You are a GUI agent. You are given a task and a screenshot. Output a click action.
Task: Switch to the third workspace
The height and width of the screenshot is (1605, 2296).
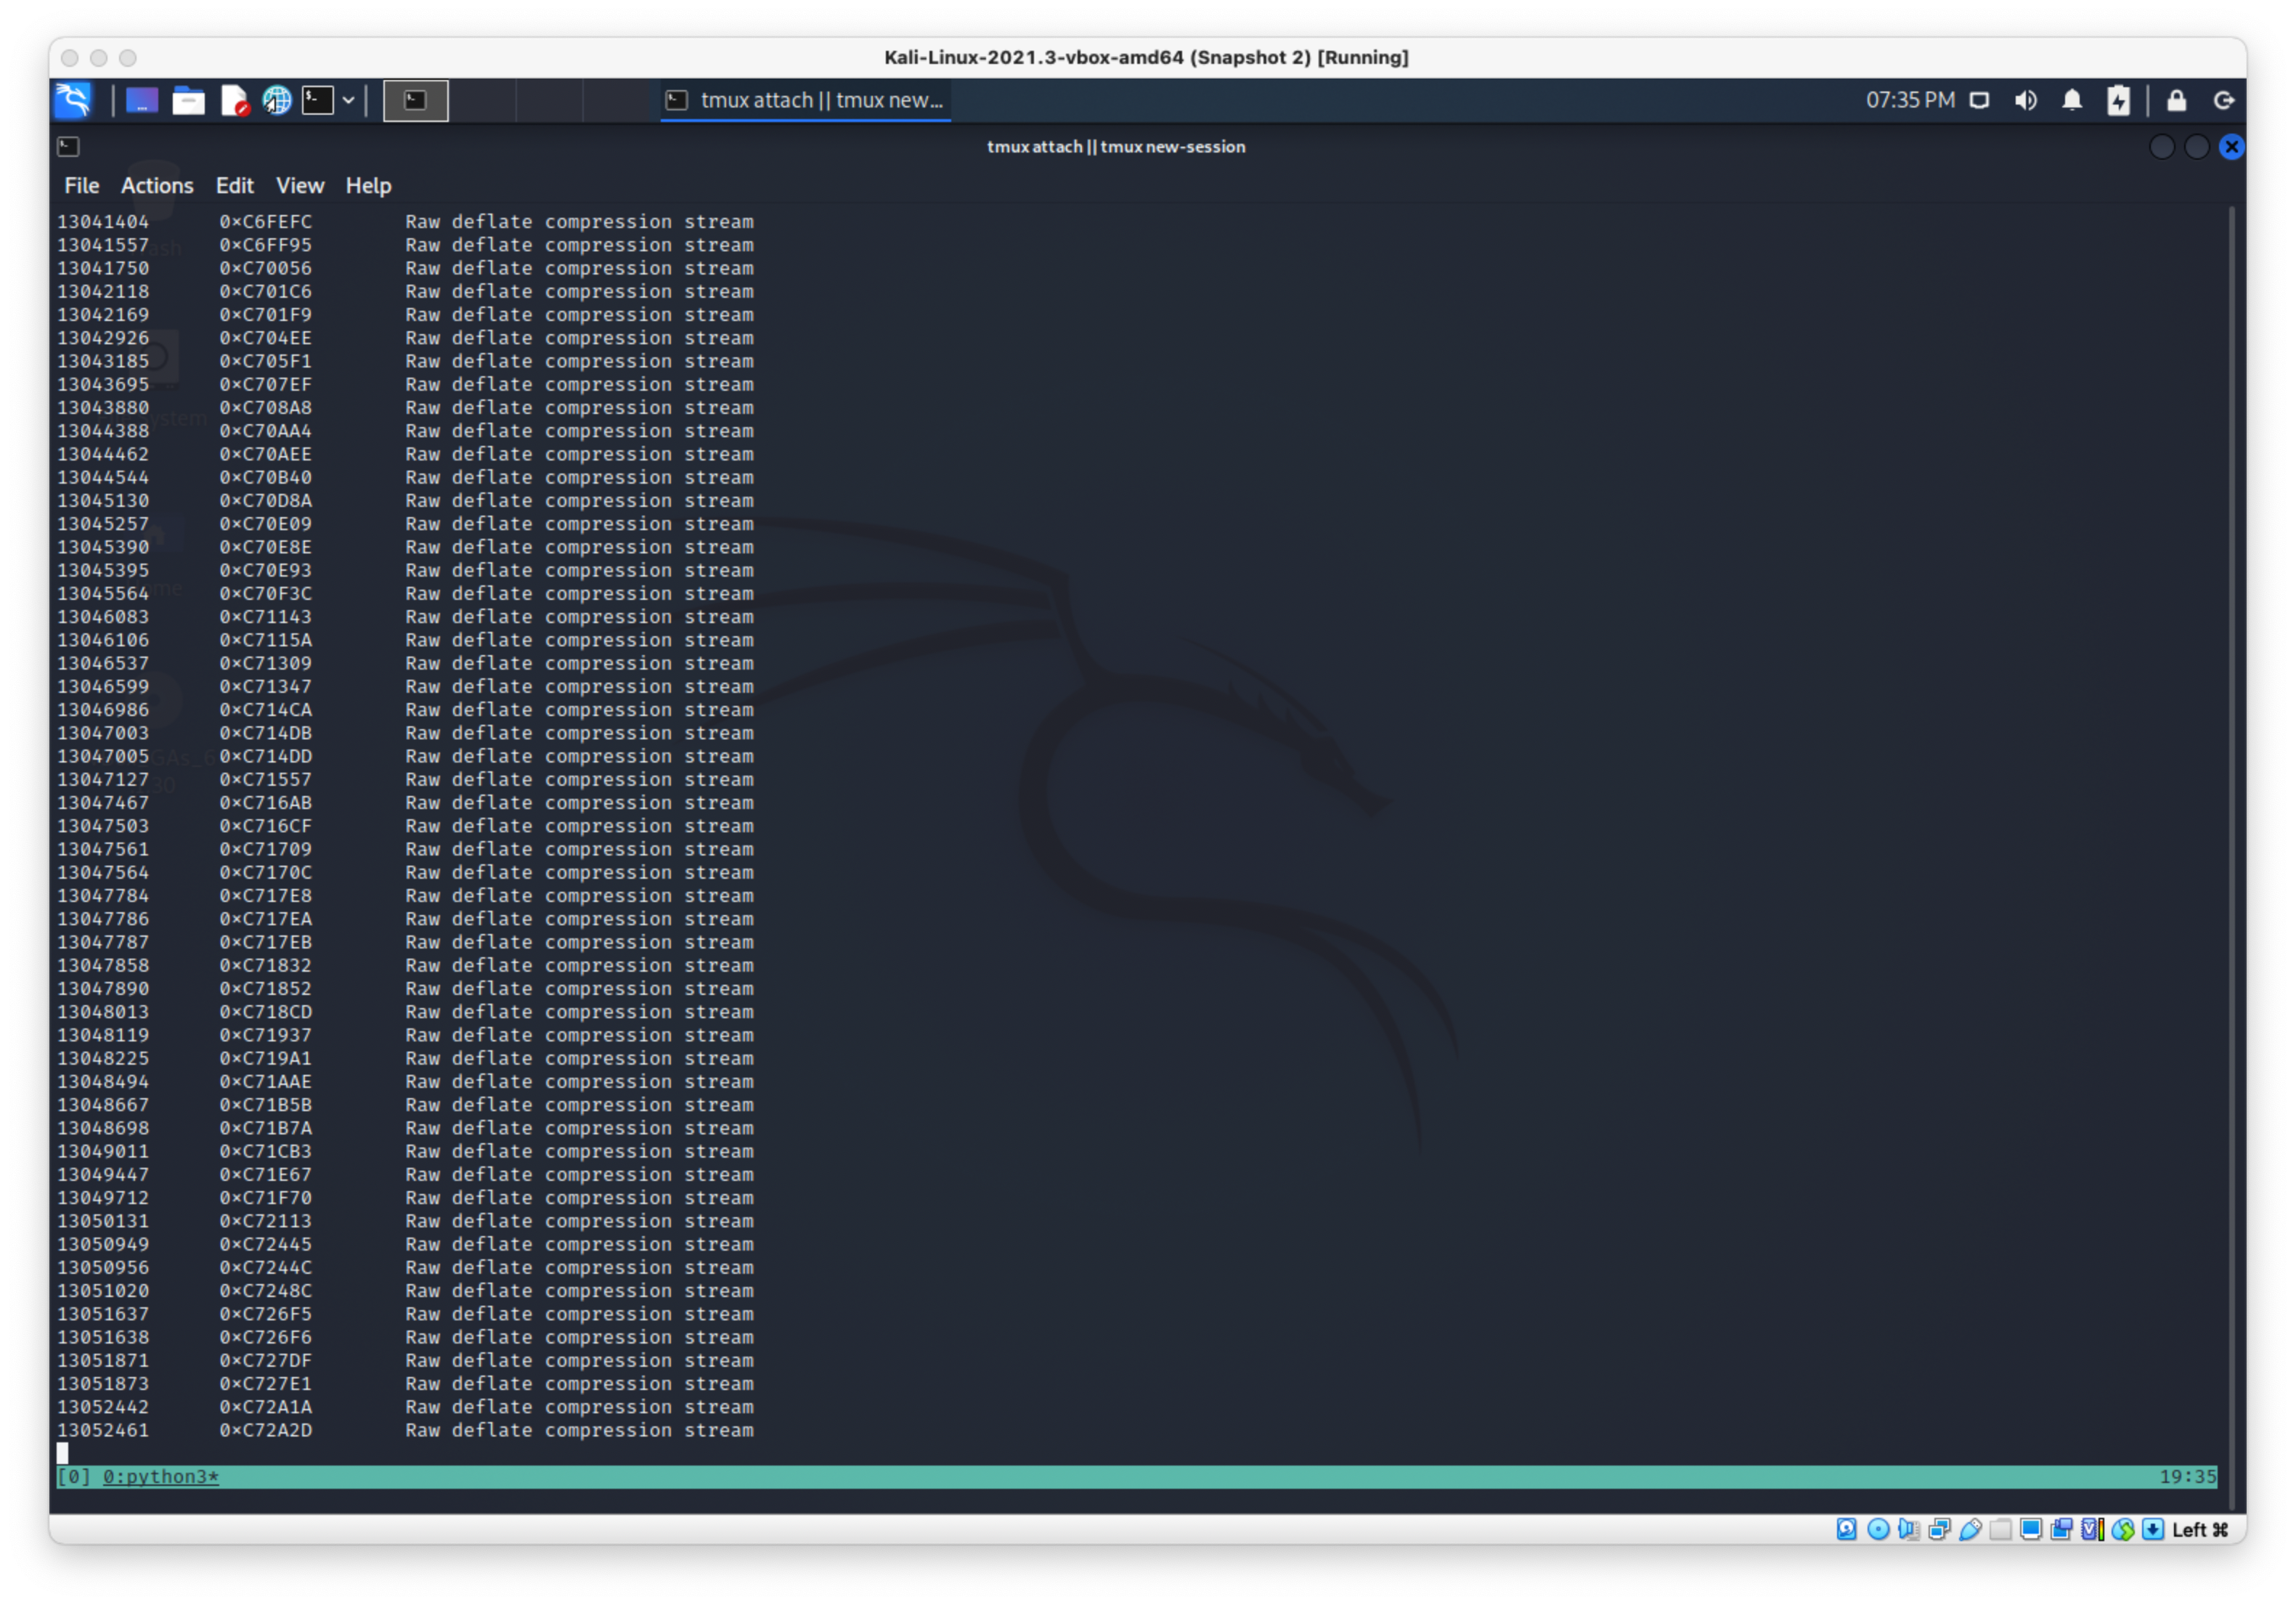pos(548,100)
